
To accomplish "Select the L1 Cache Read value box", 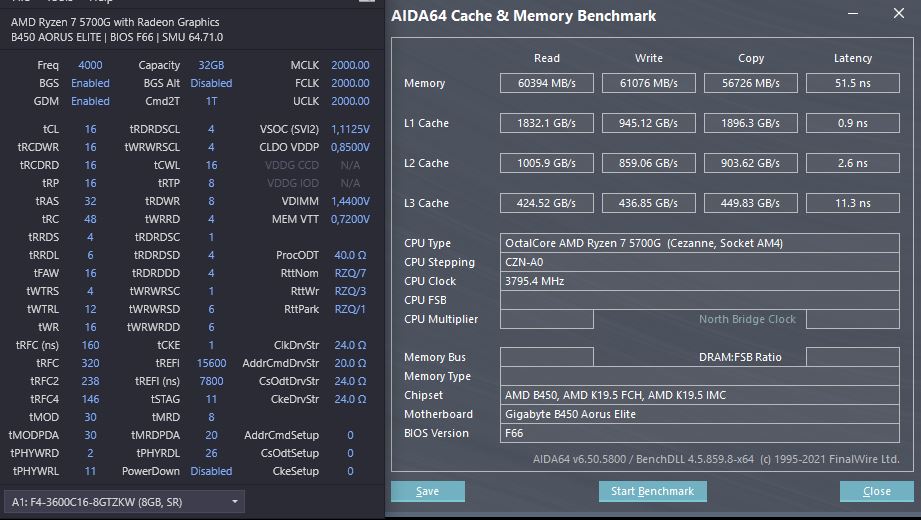I will click(x=546, y=123).
